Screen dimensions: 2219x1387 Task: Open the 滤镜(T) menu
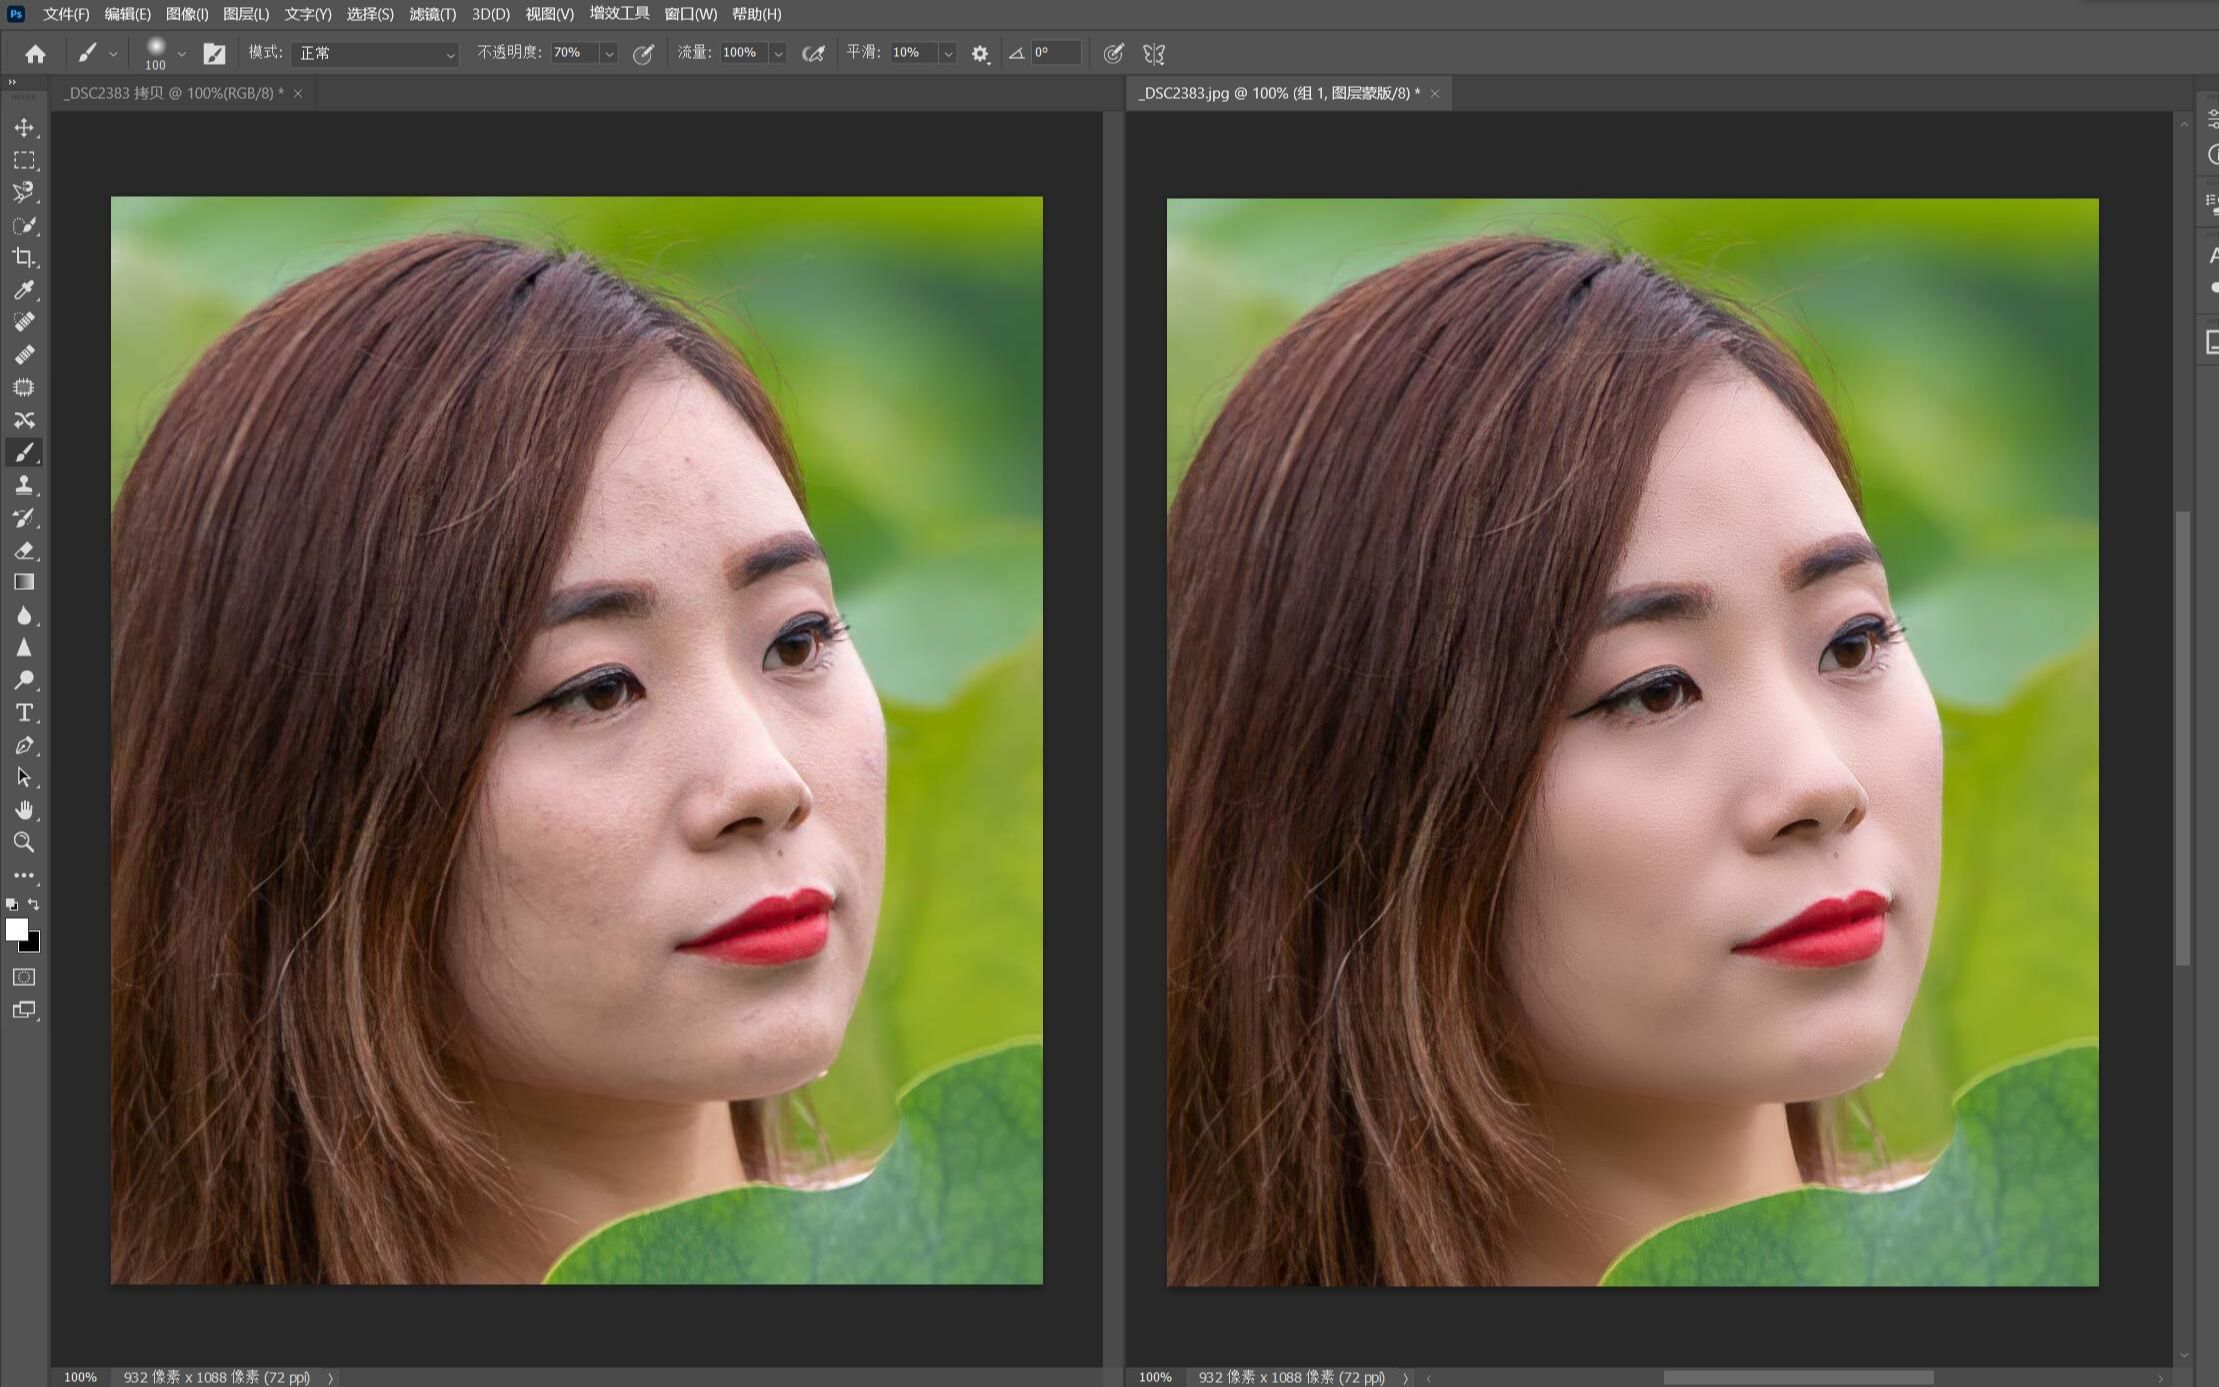[x=432, y=14]
